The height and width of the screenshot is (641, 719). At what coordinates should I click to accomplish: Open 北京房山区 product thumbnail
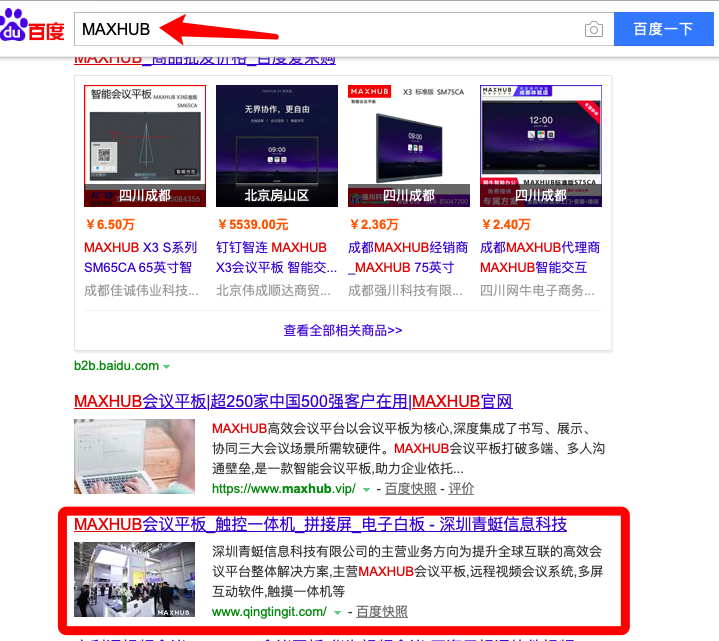point(277,146)
